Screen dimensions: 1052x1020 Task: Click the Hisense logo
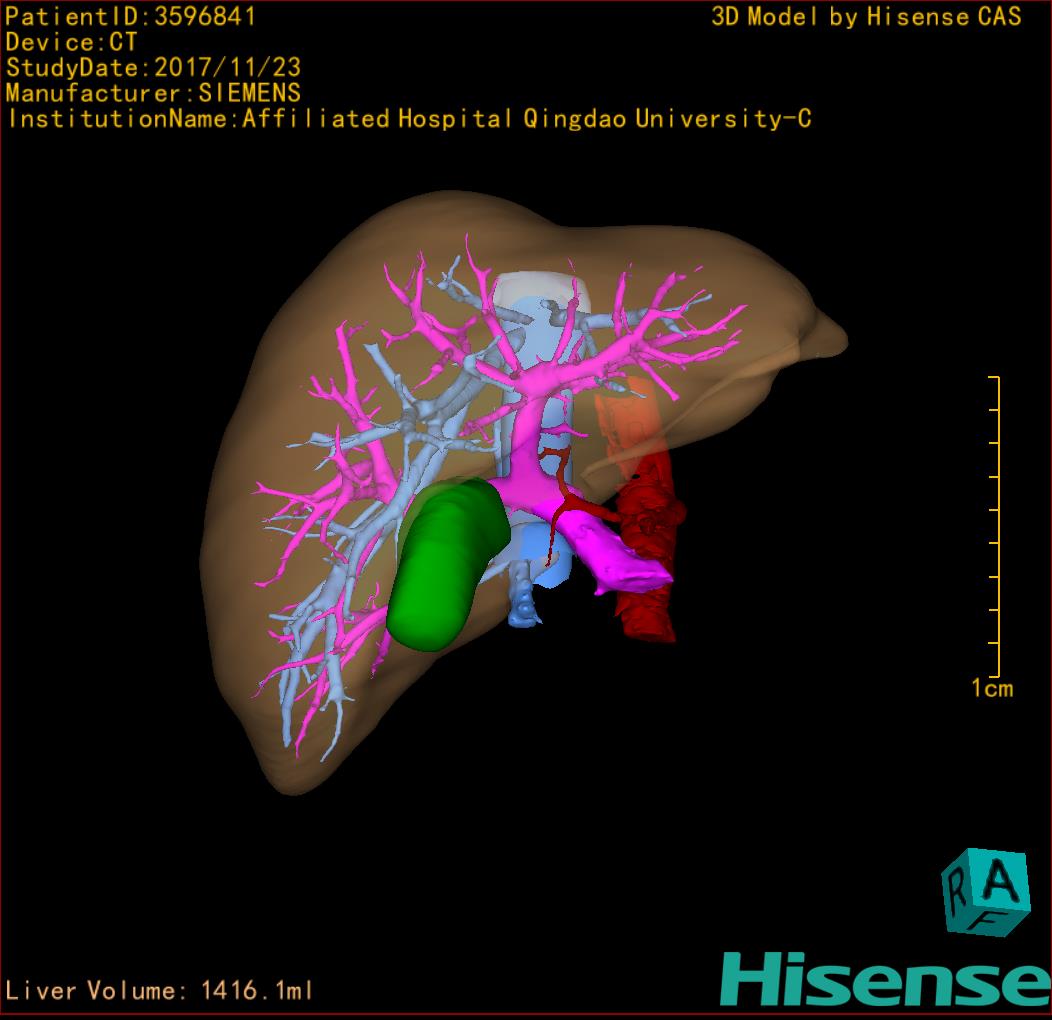click(x=885, y=979)
